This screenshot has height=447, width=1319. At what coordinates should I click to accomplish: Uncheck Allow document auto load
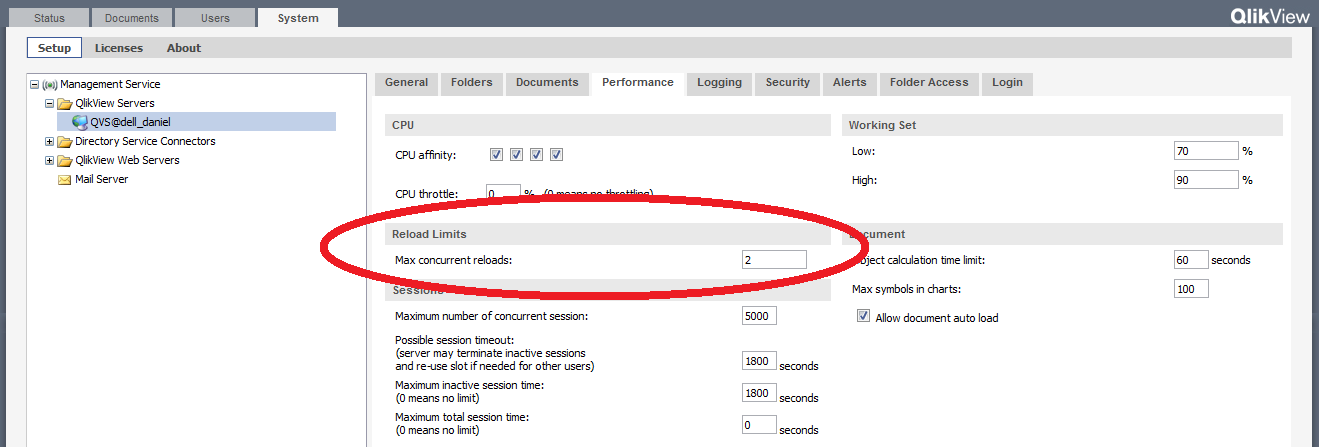(864, 317)
